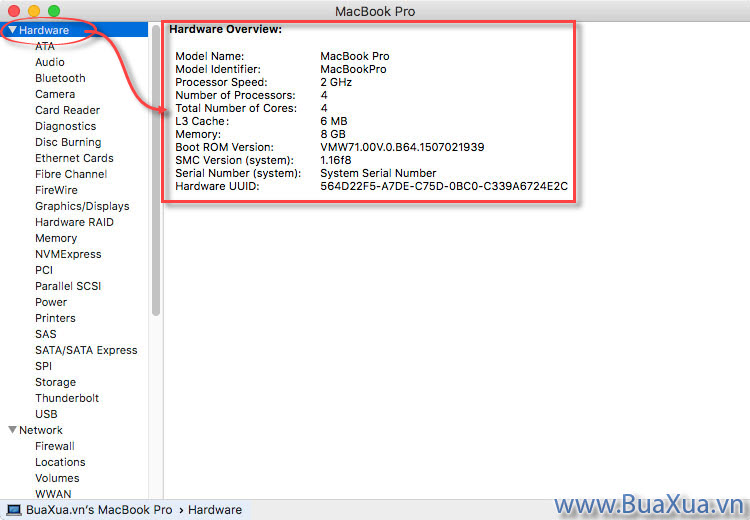Click the Model Name label

click(x=210, y=56)
